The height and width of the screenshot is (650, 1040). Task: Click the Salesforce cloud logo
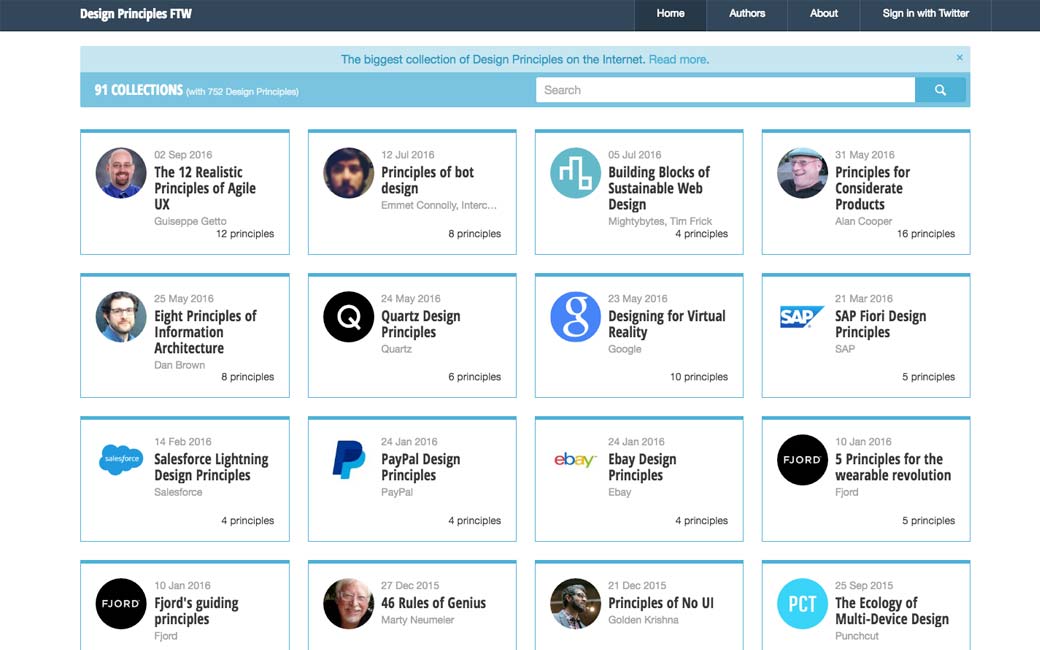pos(122,460)
